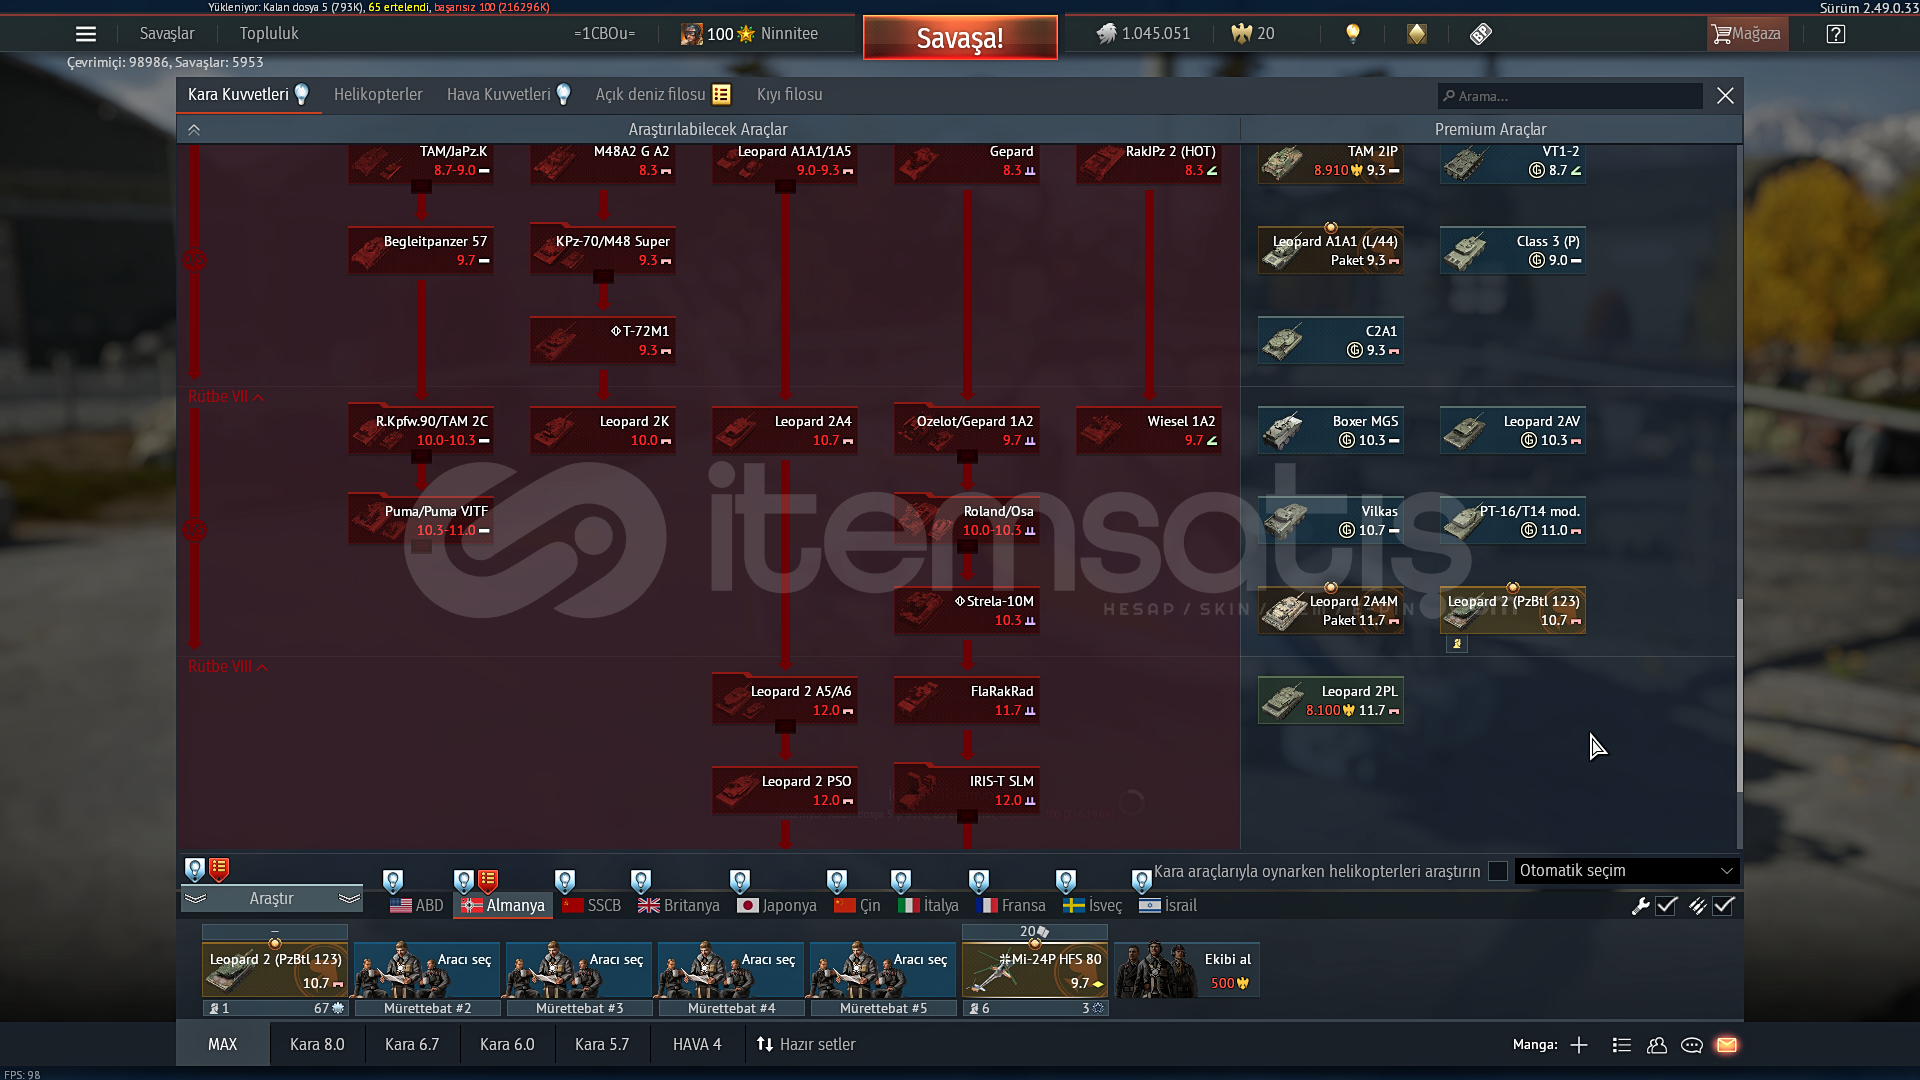Click the player avatar icon beside level 100

pyautogui.click(x=692, y=34)
